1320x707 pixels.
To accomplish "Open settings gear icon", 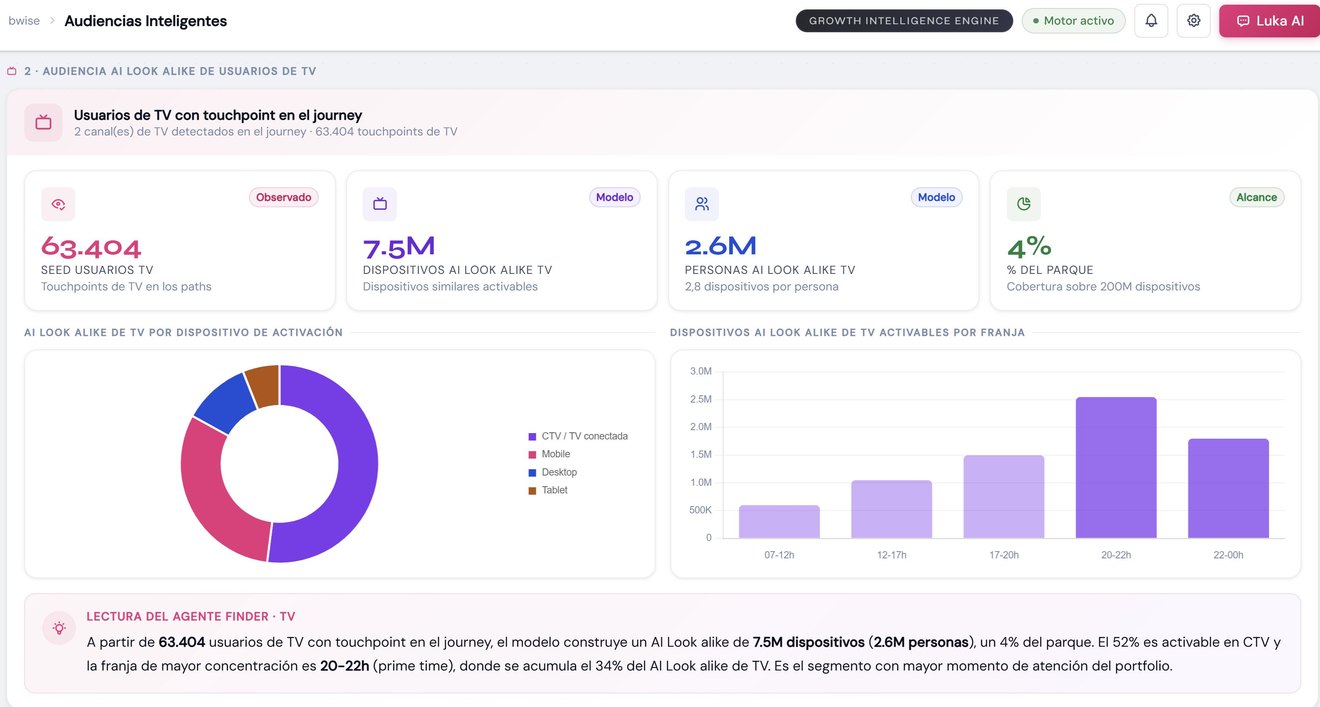I will tap(1193, 20).
